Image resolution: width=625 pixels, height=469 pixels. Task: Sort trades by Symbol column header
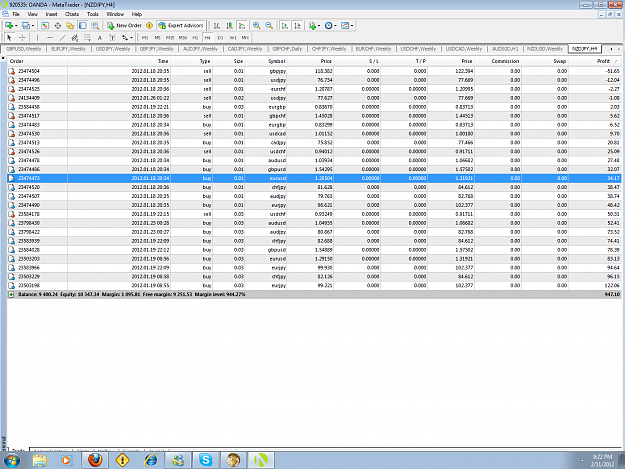pos(277,61)
